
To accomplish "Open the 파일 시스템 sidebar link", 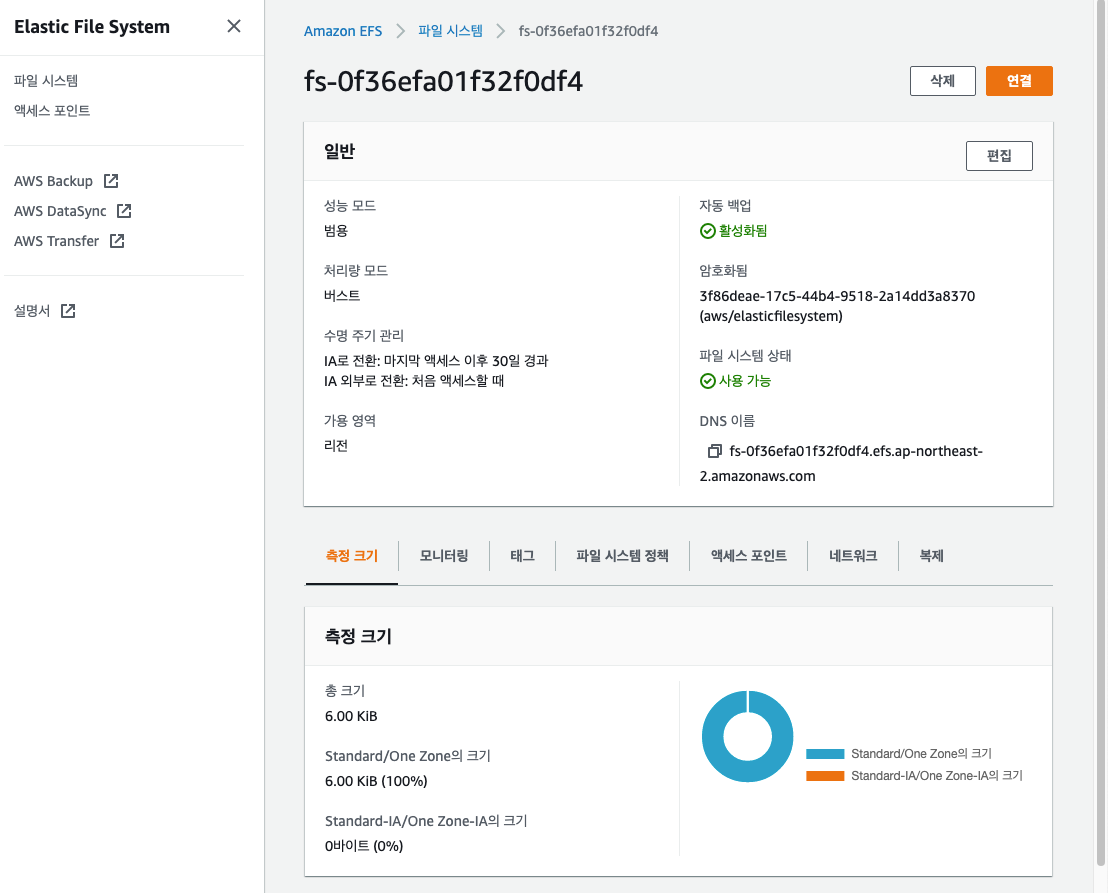I will 46,81.
